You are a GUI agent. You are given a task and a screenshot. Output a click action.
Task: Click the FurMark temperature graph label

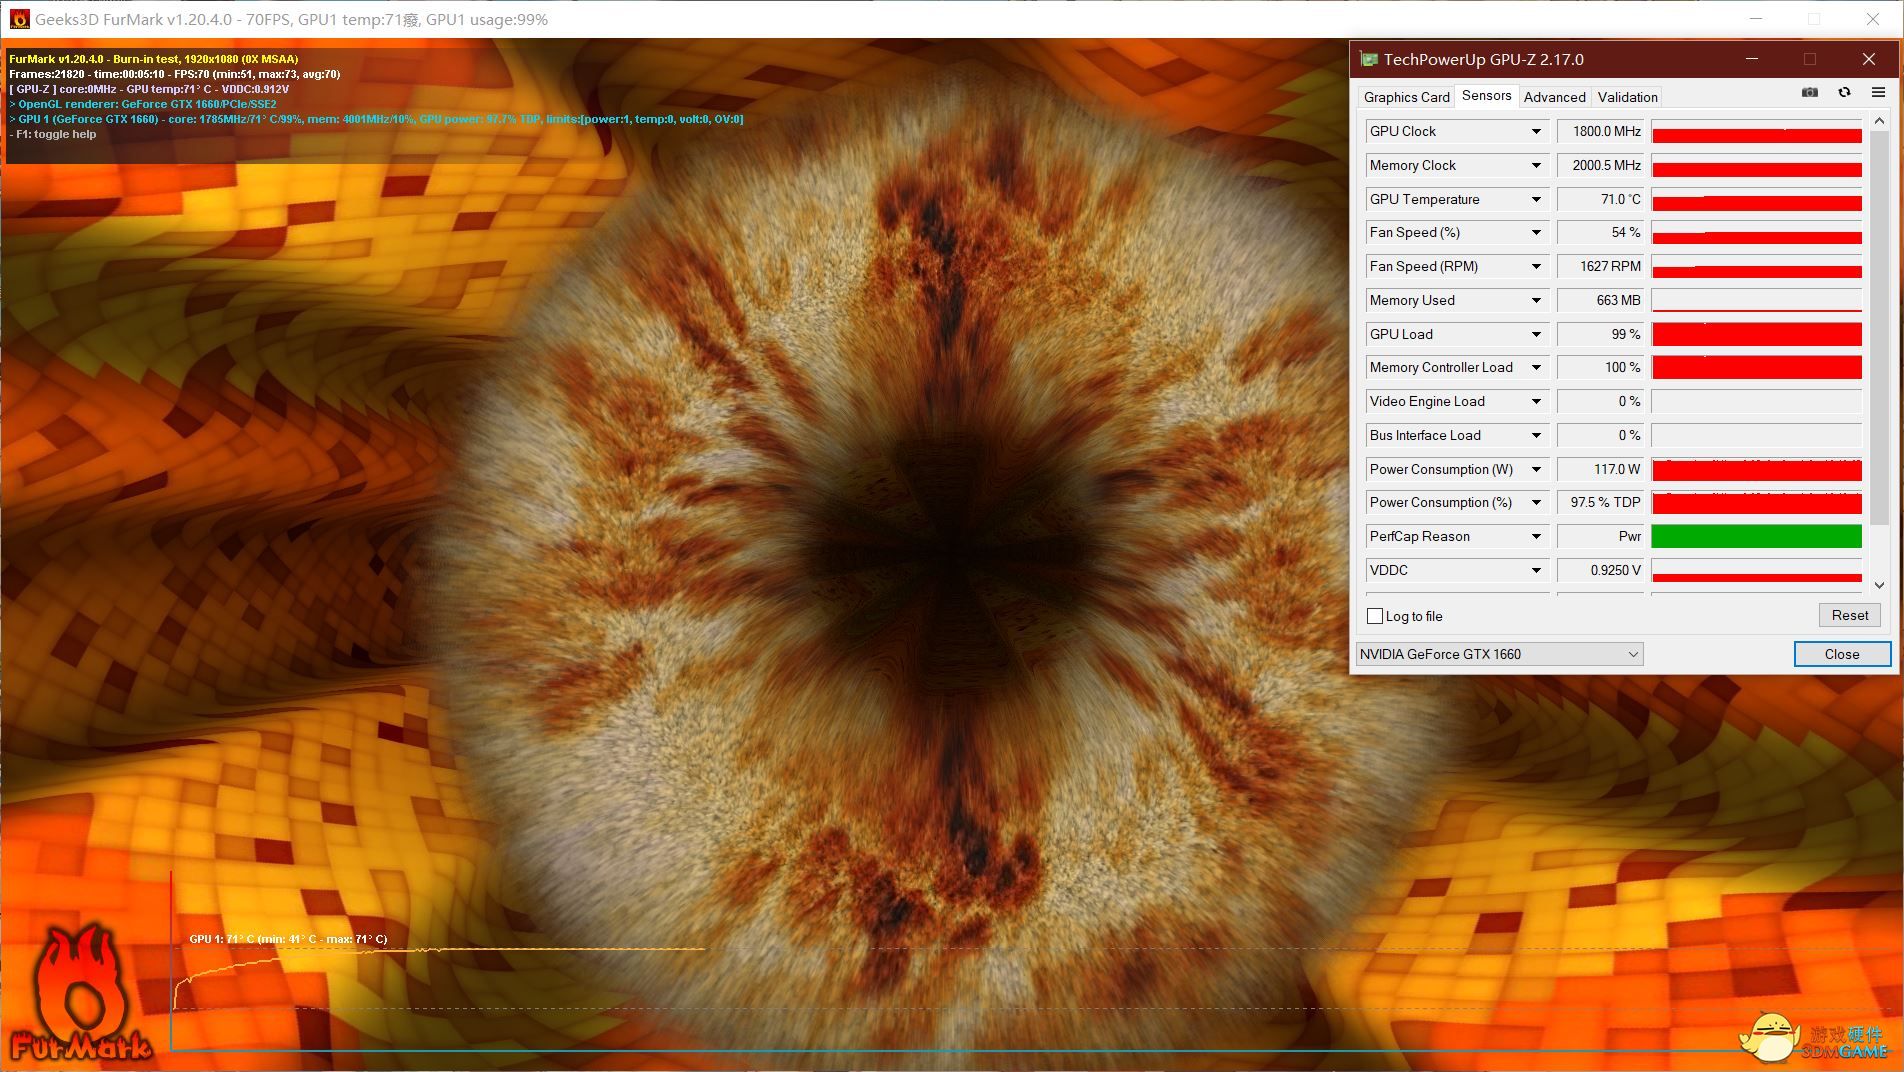pos(288,939)
